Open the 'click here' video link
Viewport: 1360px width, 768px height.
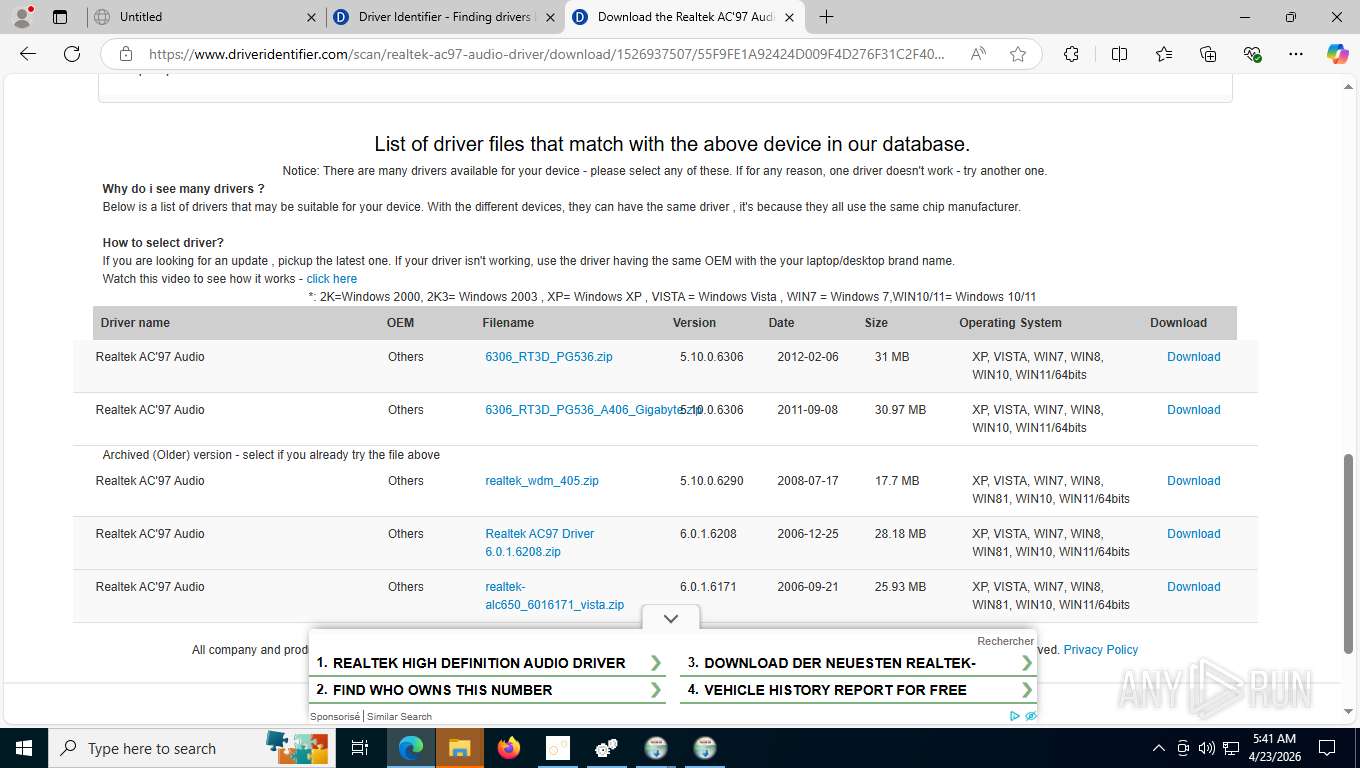pyautogui.click(x=331, y=279)
